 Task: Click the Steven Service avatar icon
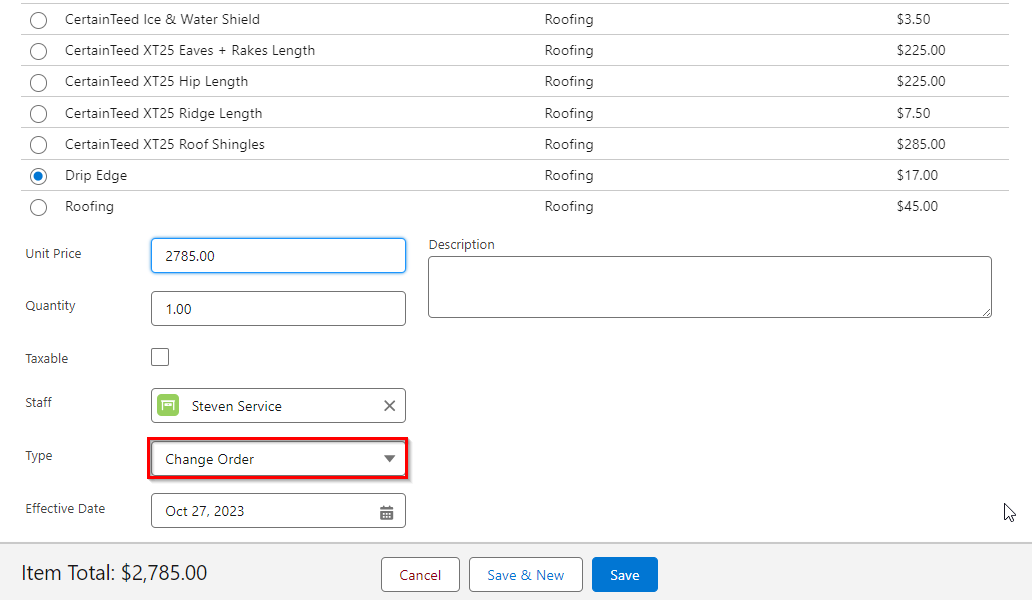click(x=167, y=406)
